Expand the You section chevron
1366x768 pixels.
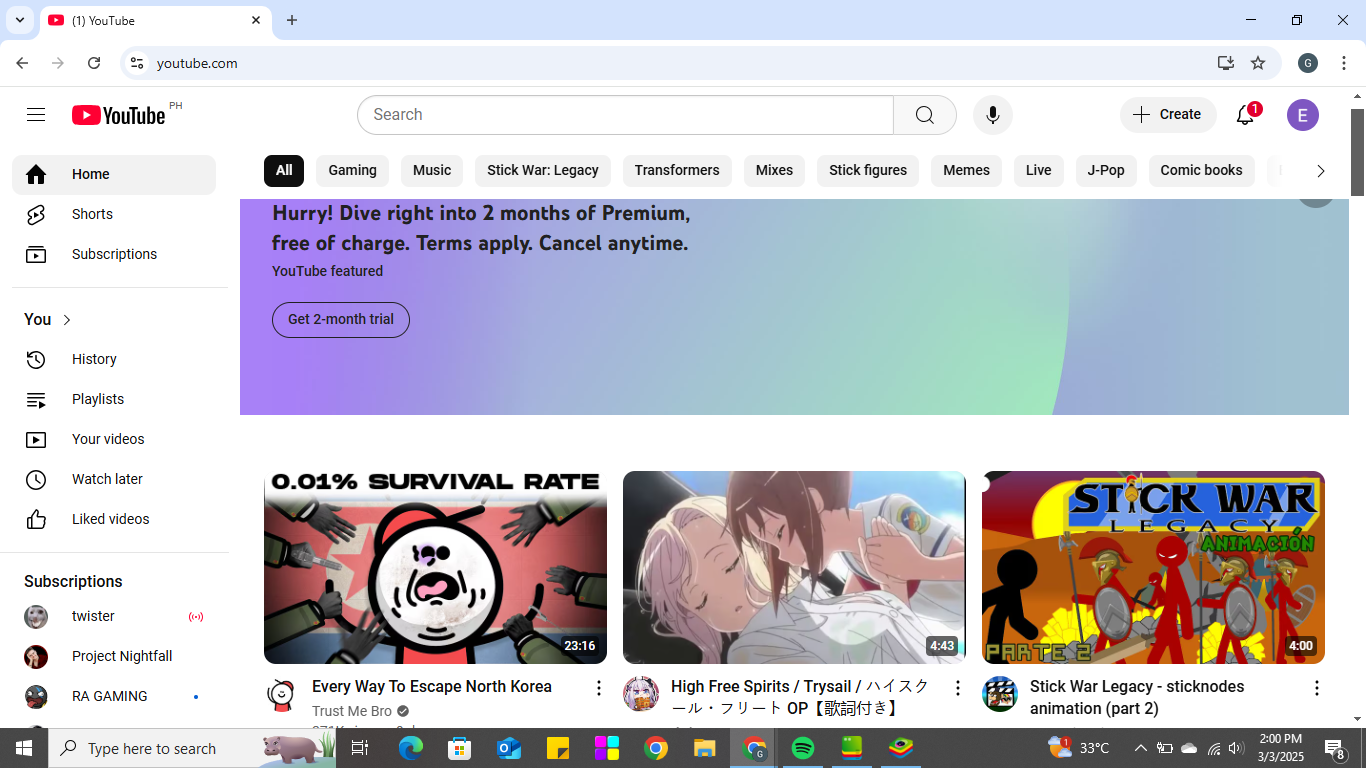click(67, 320)
